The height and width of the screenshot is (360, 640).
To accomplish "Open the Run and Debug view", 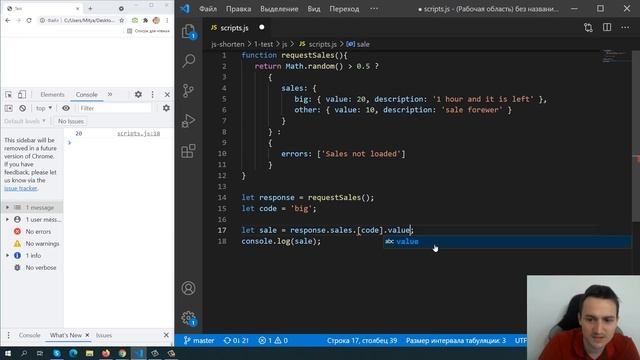I will [188, 121].
